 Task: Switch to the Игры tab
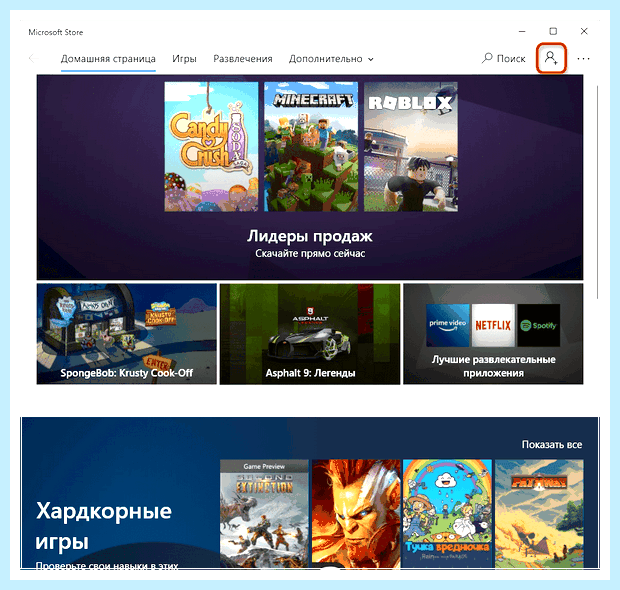pyautogui.click(x=184, y=59)
